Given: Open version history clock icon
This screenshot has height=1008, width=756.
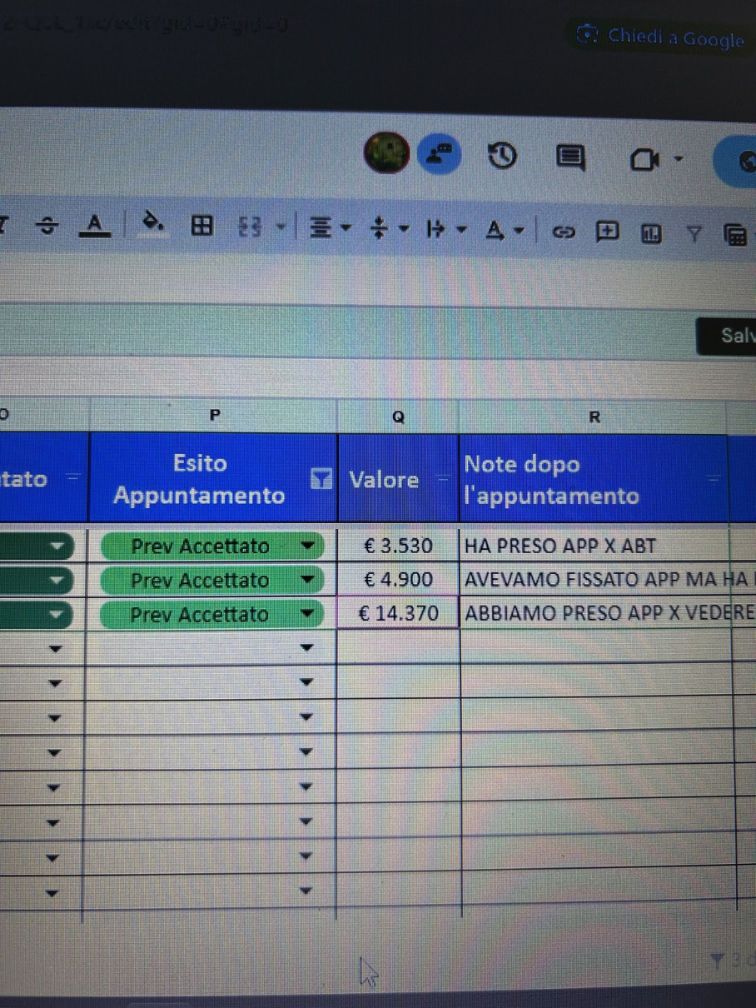Looking at the screenshot, I should [502, 156].
